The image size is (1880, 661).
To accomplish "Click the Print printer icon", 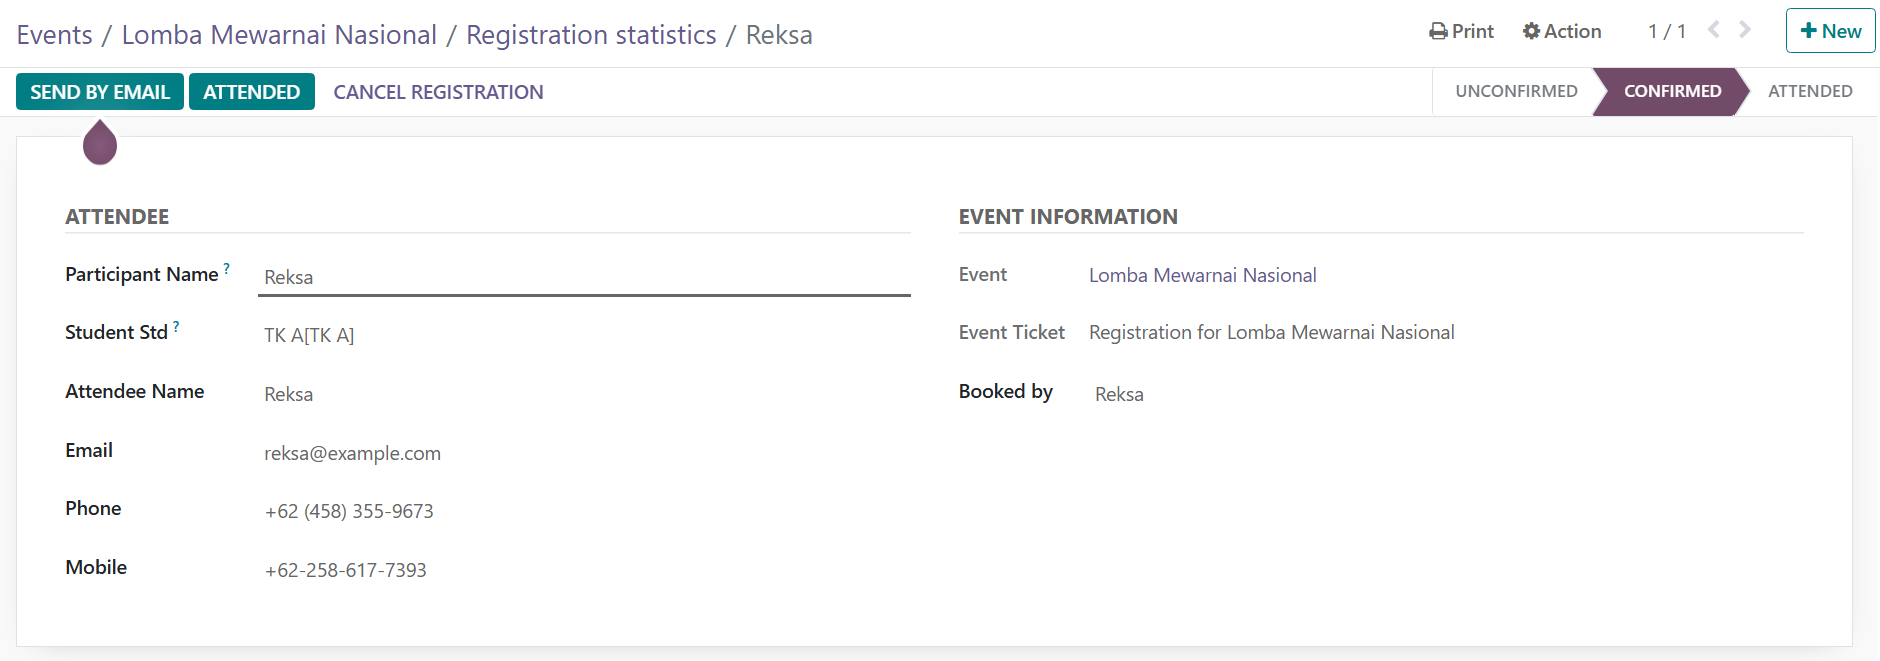I will 1438,32.
